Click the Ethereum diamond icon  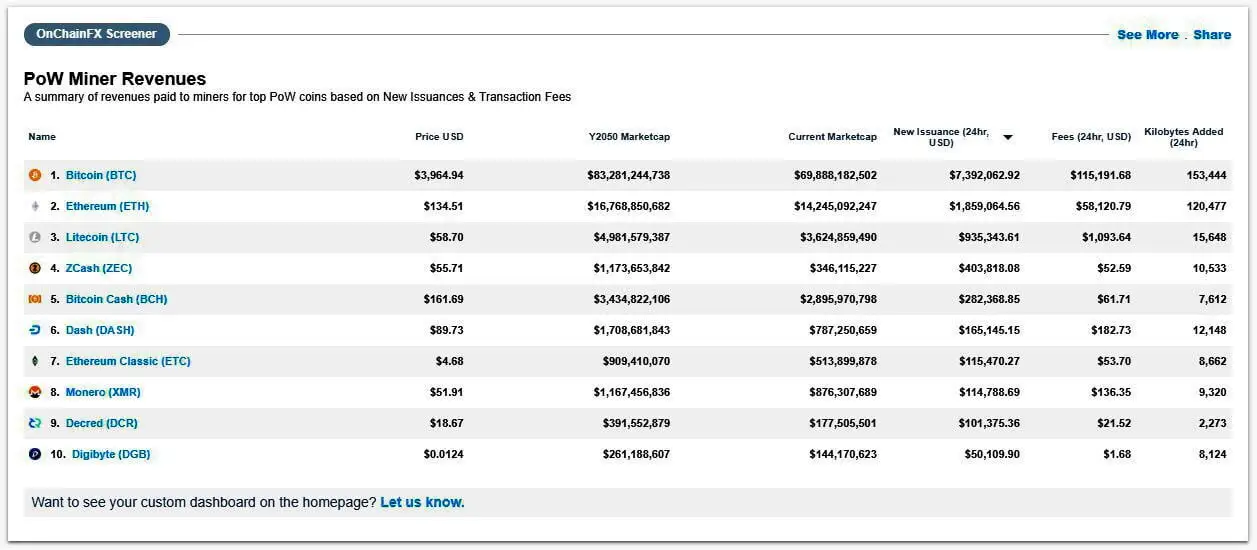coord(35,206)
